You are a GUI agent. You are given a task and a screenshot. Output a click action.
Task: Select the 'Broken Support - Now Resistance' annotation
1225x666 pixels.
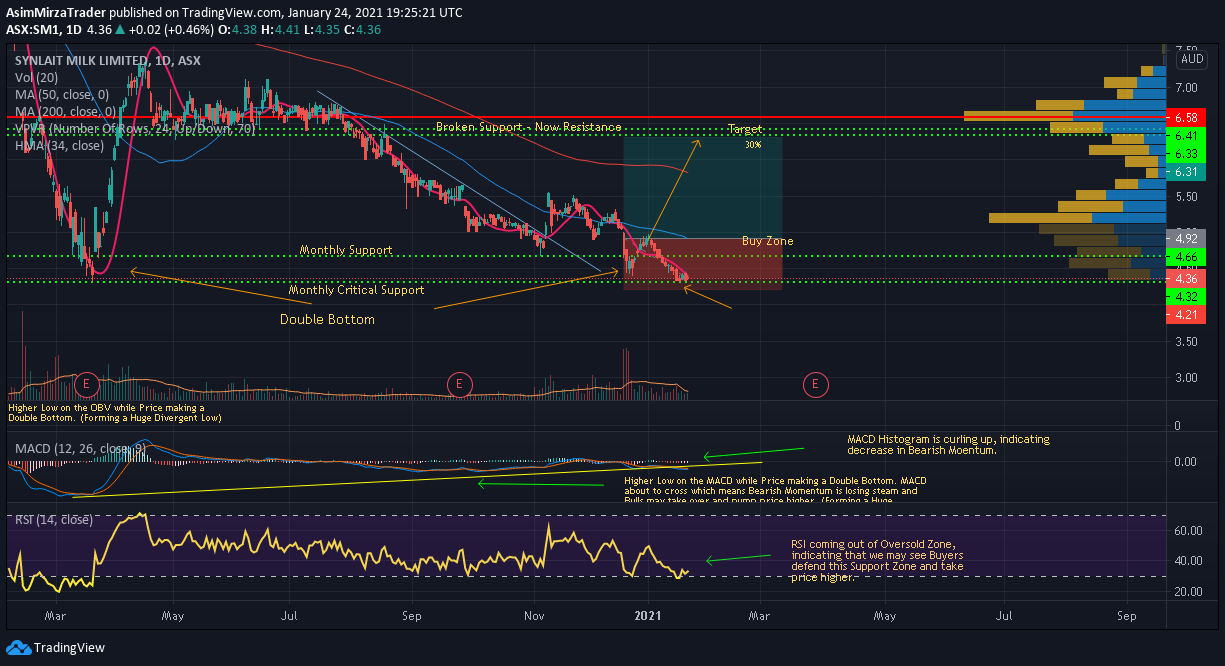(x=528, y=128)
